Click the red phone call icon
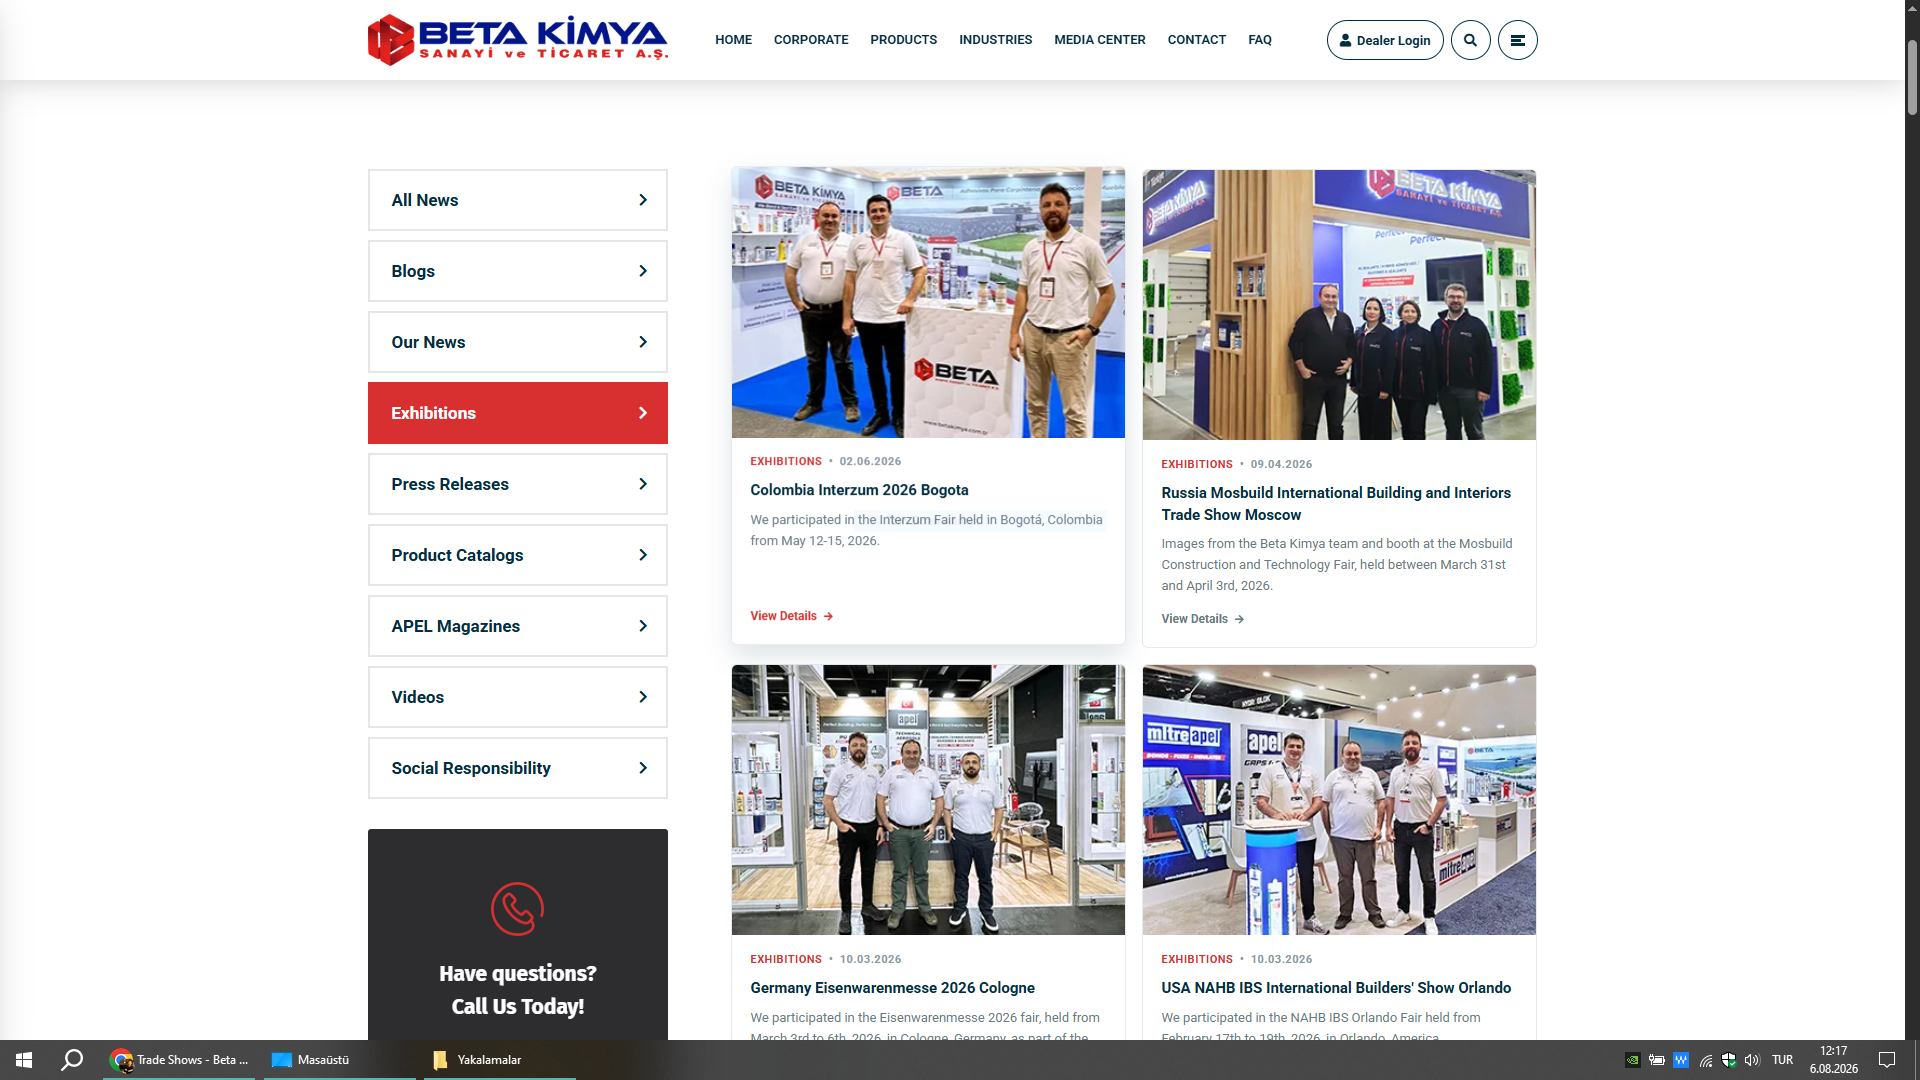Viewport: 1920px width, 1080px height. point(517,908)
